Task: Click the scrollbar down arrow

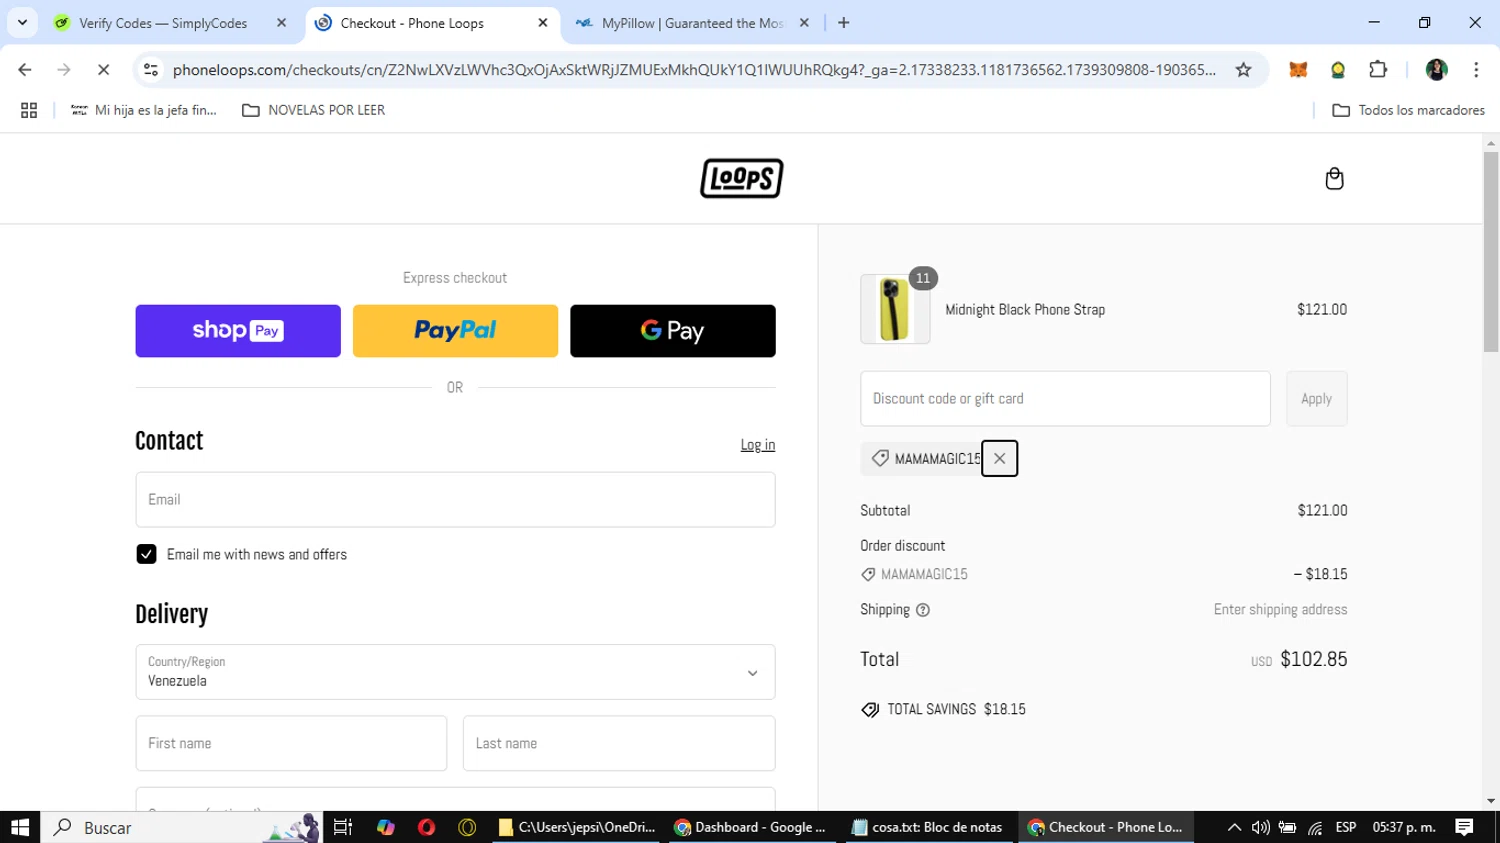Action: click(x=1491, y=801)
